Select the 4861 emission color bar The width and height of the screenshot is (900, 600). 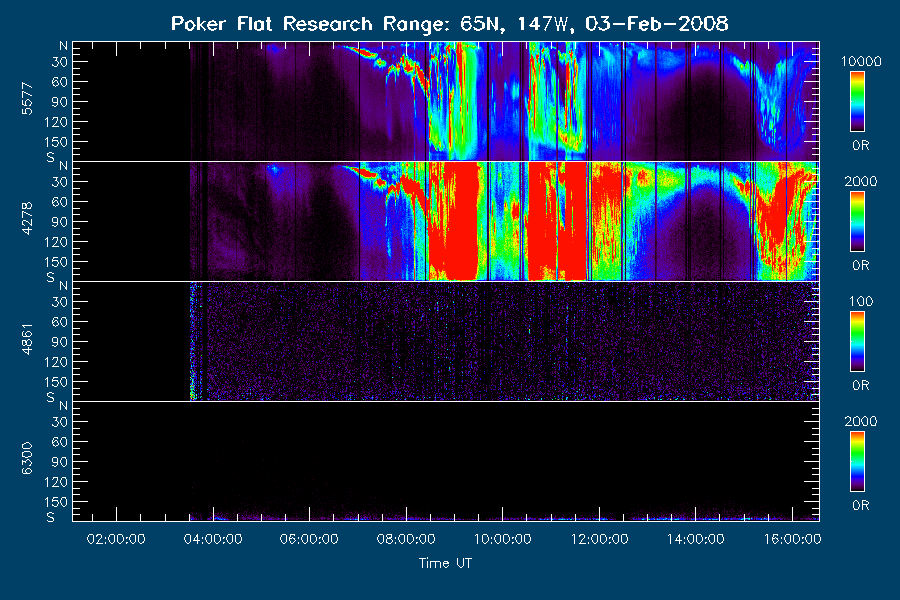(858, 342)
